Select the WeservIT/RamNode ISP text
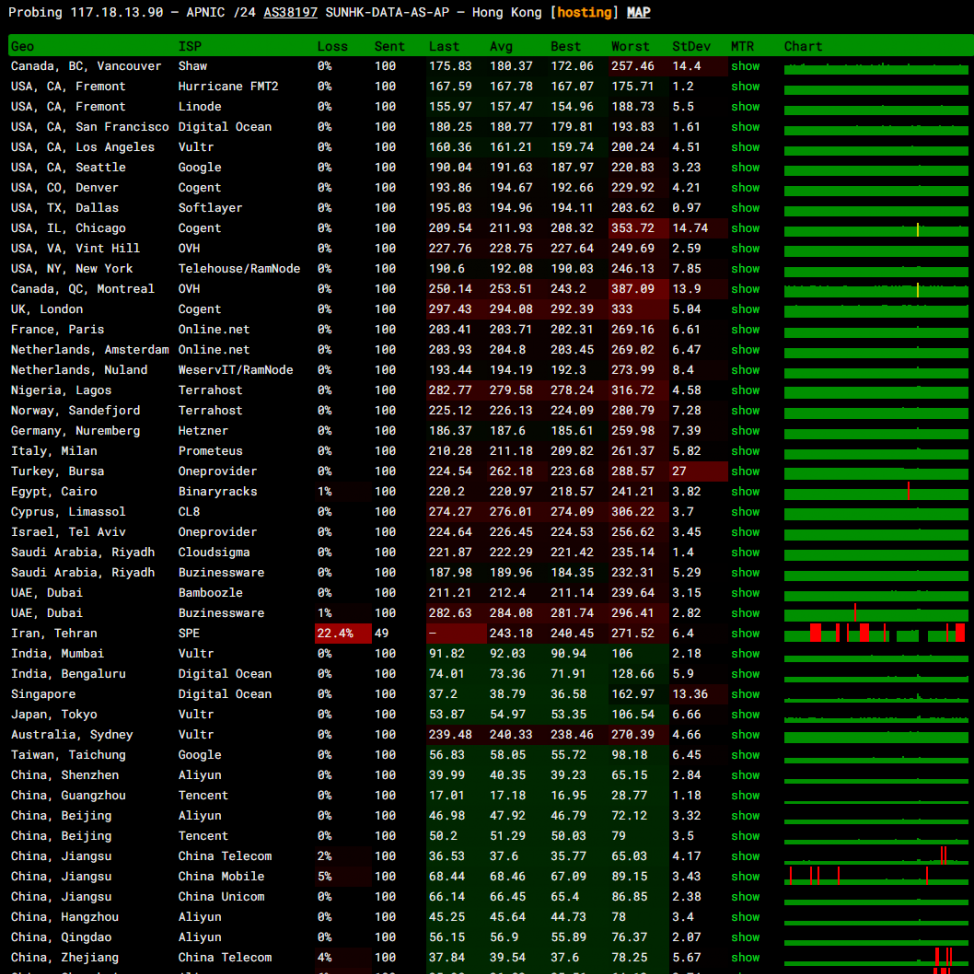The image size is (974, 974). [235, 370]
